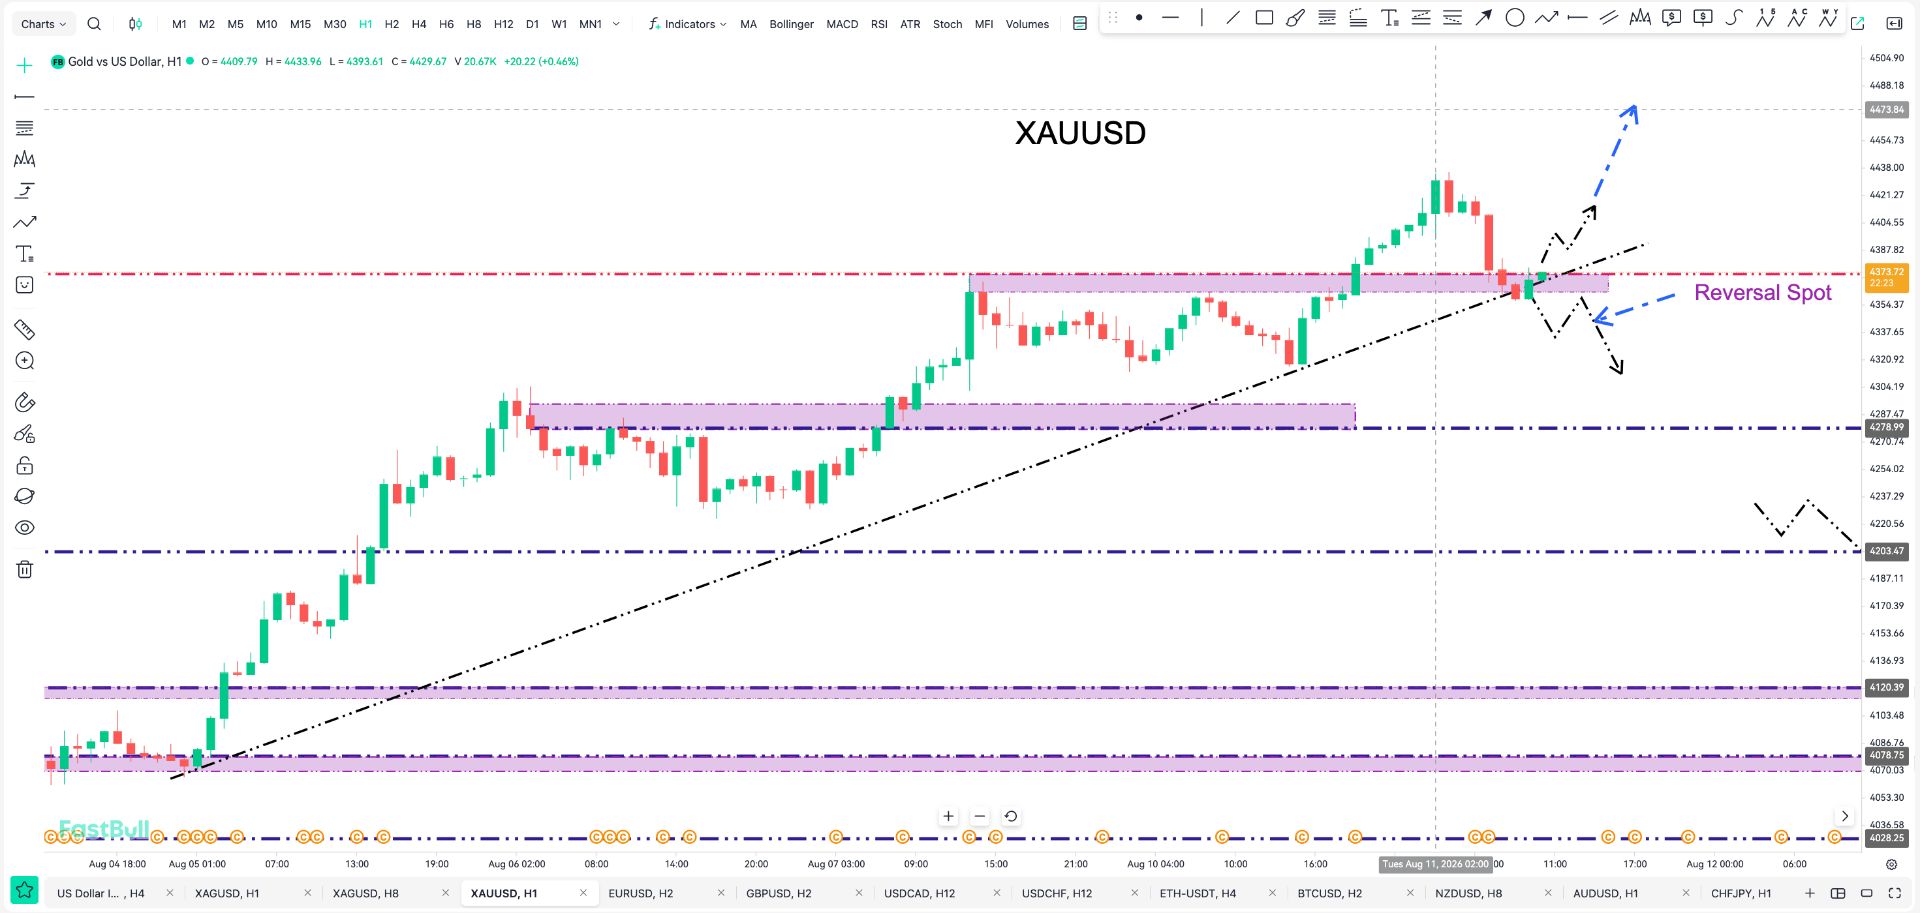Select the WXY wave tool
This screenshot has width=1920, height=913.
(x=1828, y=18)
